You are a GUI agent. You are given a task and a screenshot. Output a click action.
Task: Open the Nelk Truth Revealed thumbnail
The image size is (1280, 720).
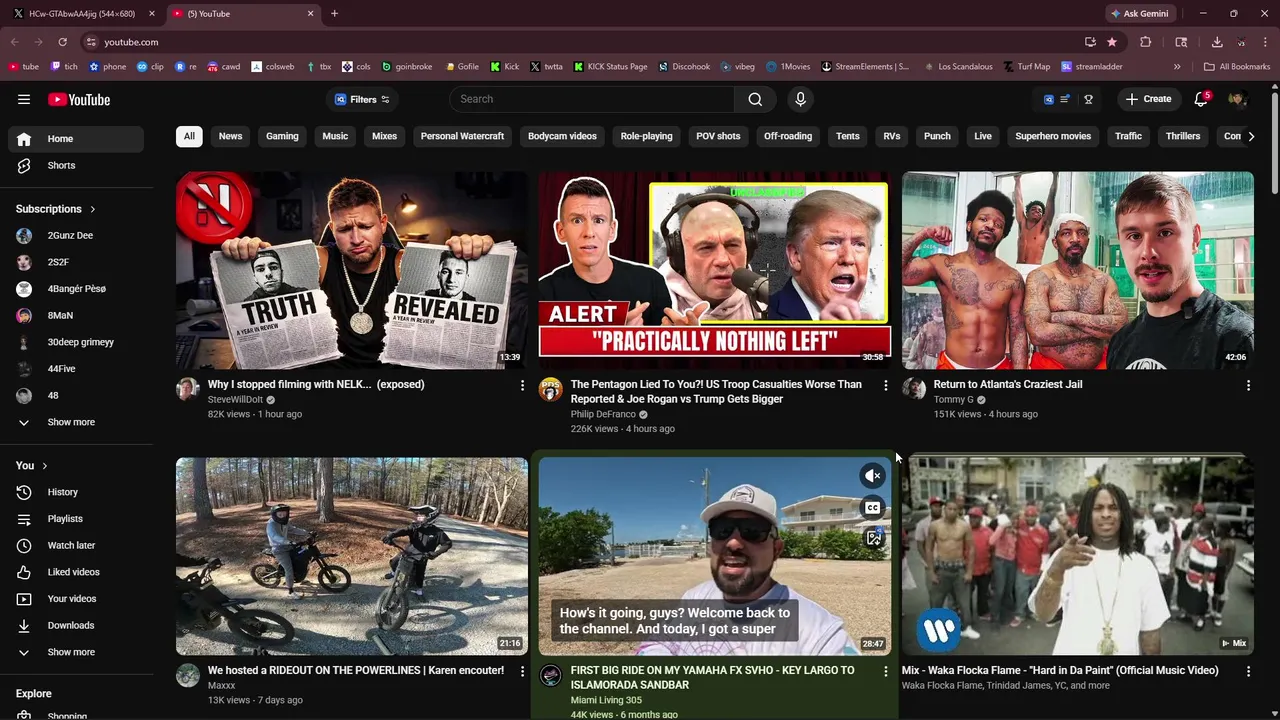pyautogui.click(x=352, y=270)
